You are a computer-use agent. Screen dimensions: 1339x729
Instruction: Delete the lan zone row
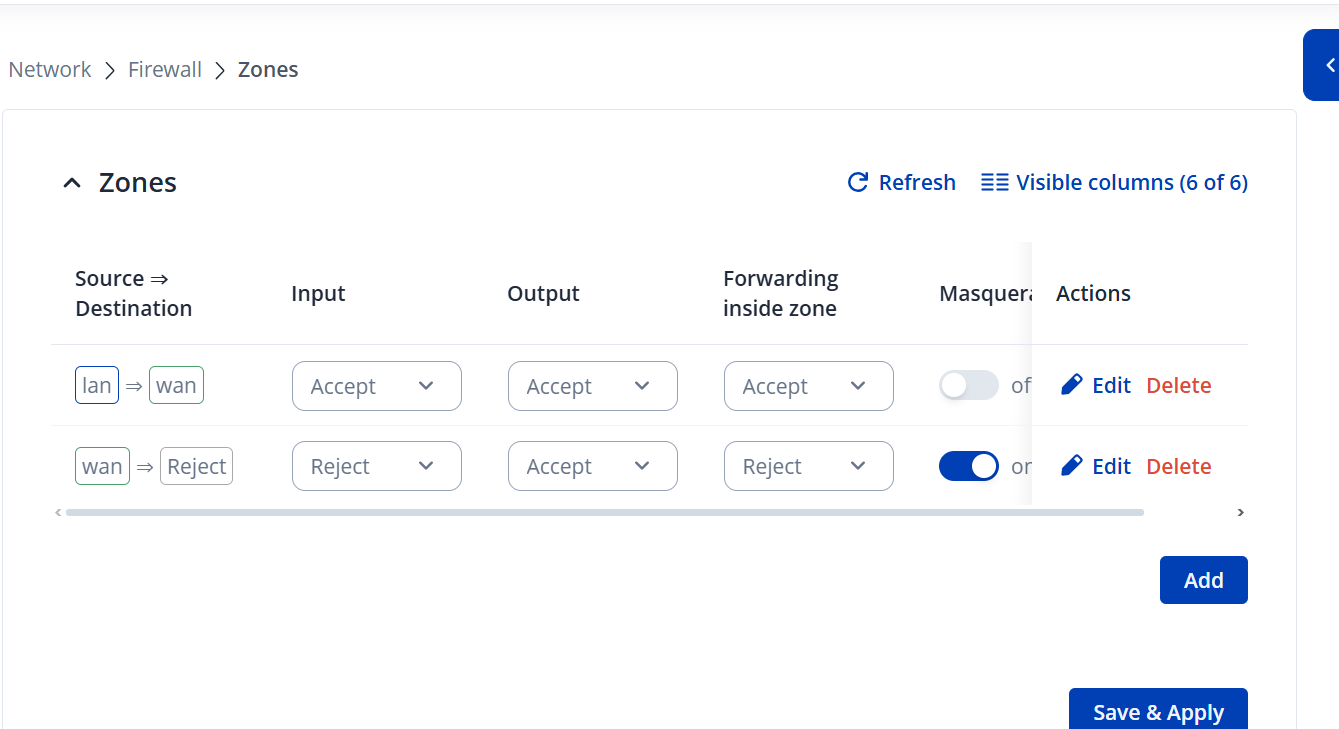tap(1178, 385)
